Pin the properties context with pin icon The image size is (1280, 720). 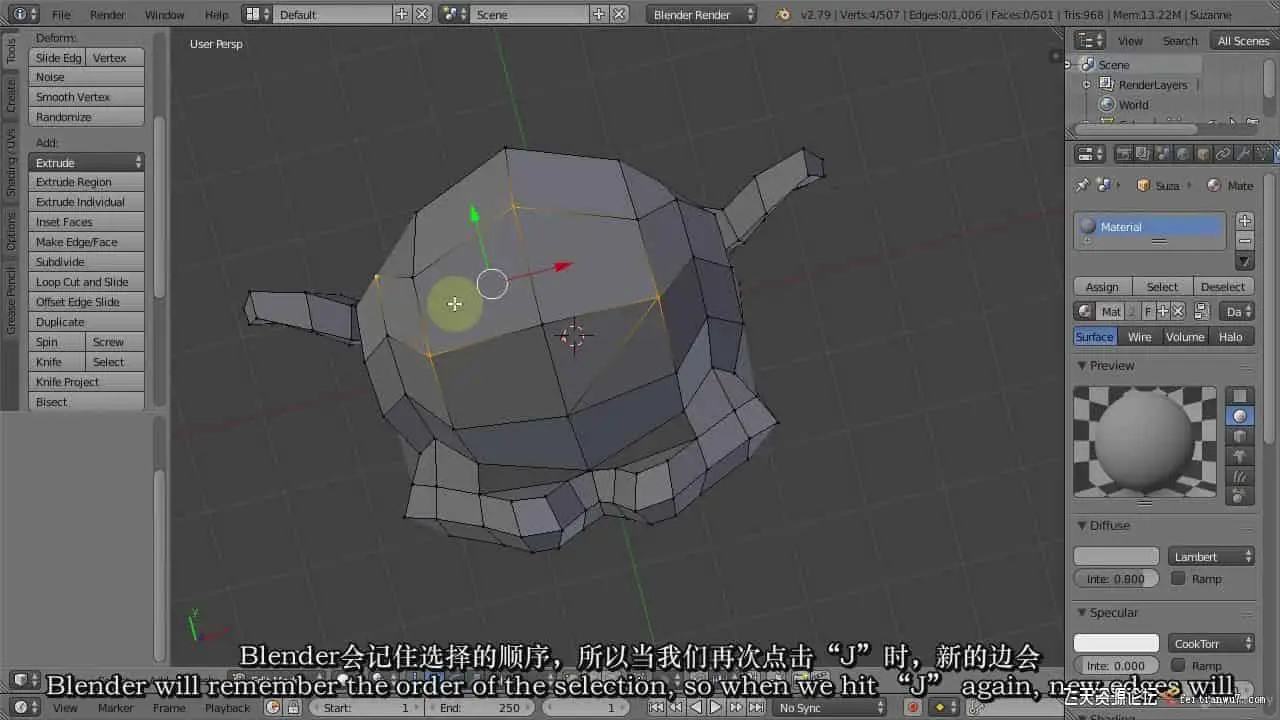(x=1082, y=185)
